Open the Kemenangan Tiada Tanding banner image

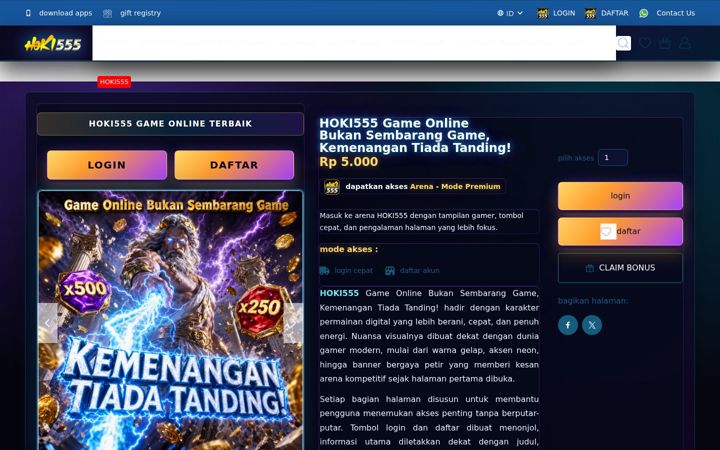[170, 320]
